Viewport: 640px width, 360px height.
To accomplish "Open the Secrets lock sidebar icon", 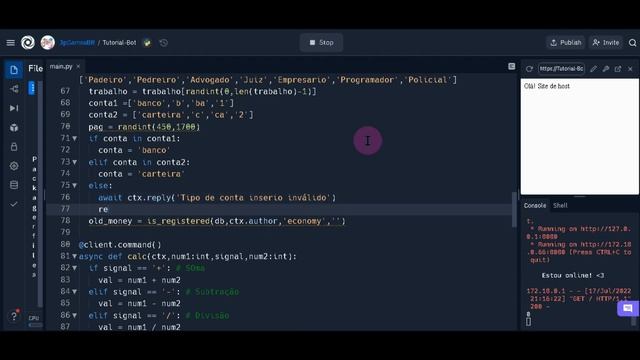I will click(14, 147).
